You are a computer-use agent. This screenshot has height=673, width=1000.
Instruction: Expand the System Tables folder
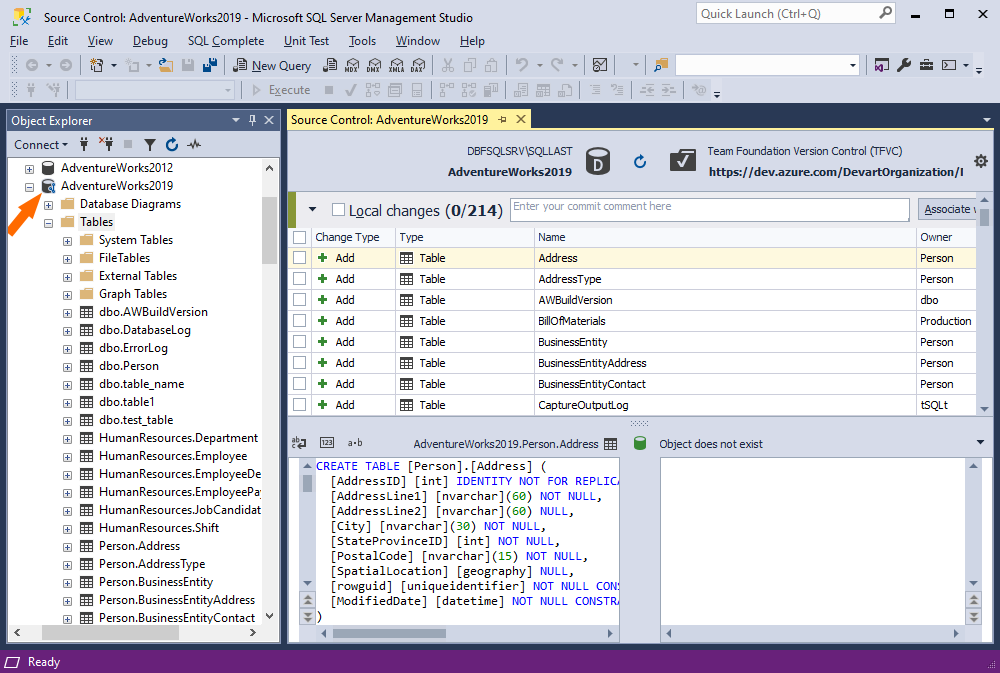tap(68, 241)
